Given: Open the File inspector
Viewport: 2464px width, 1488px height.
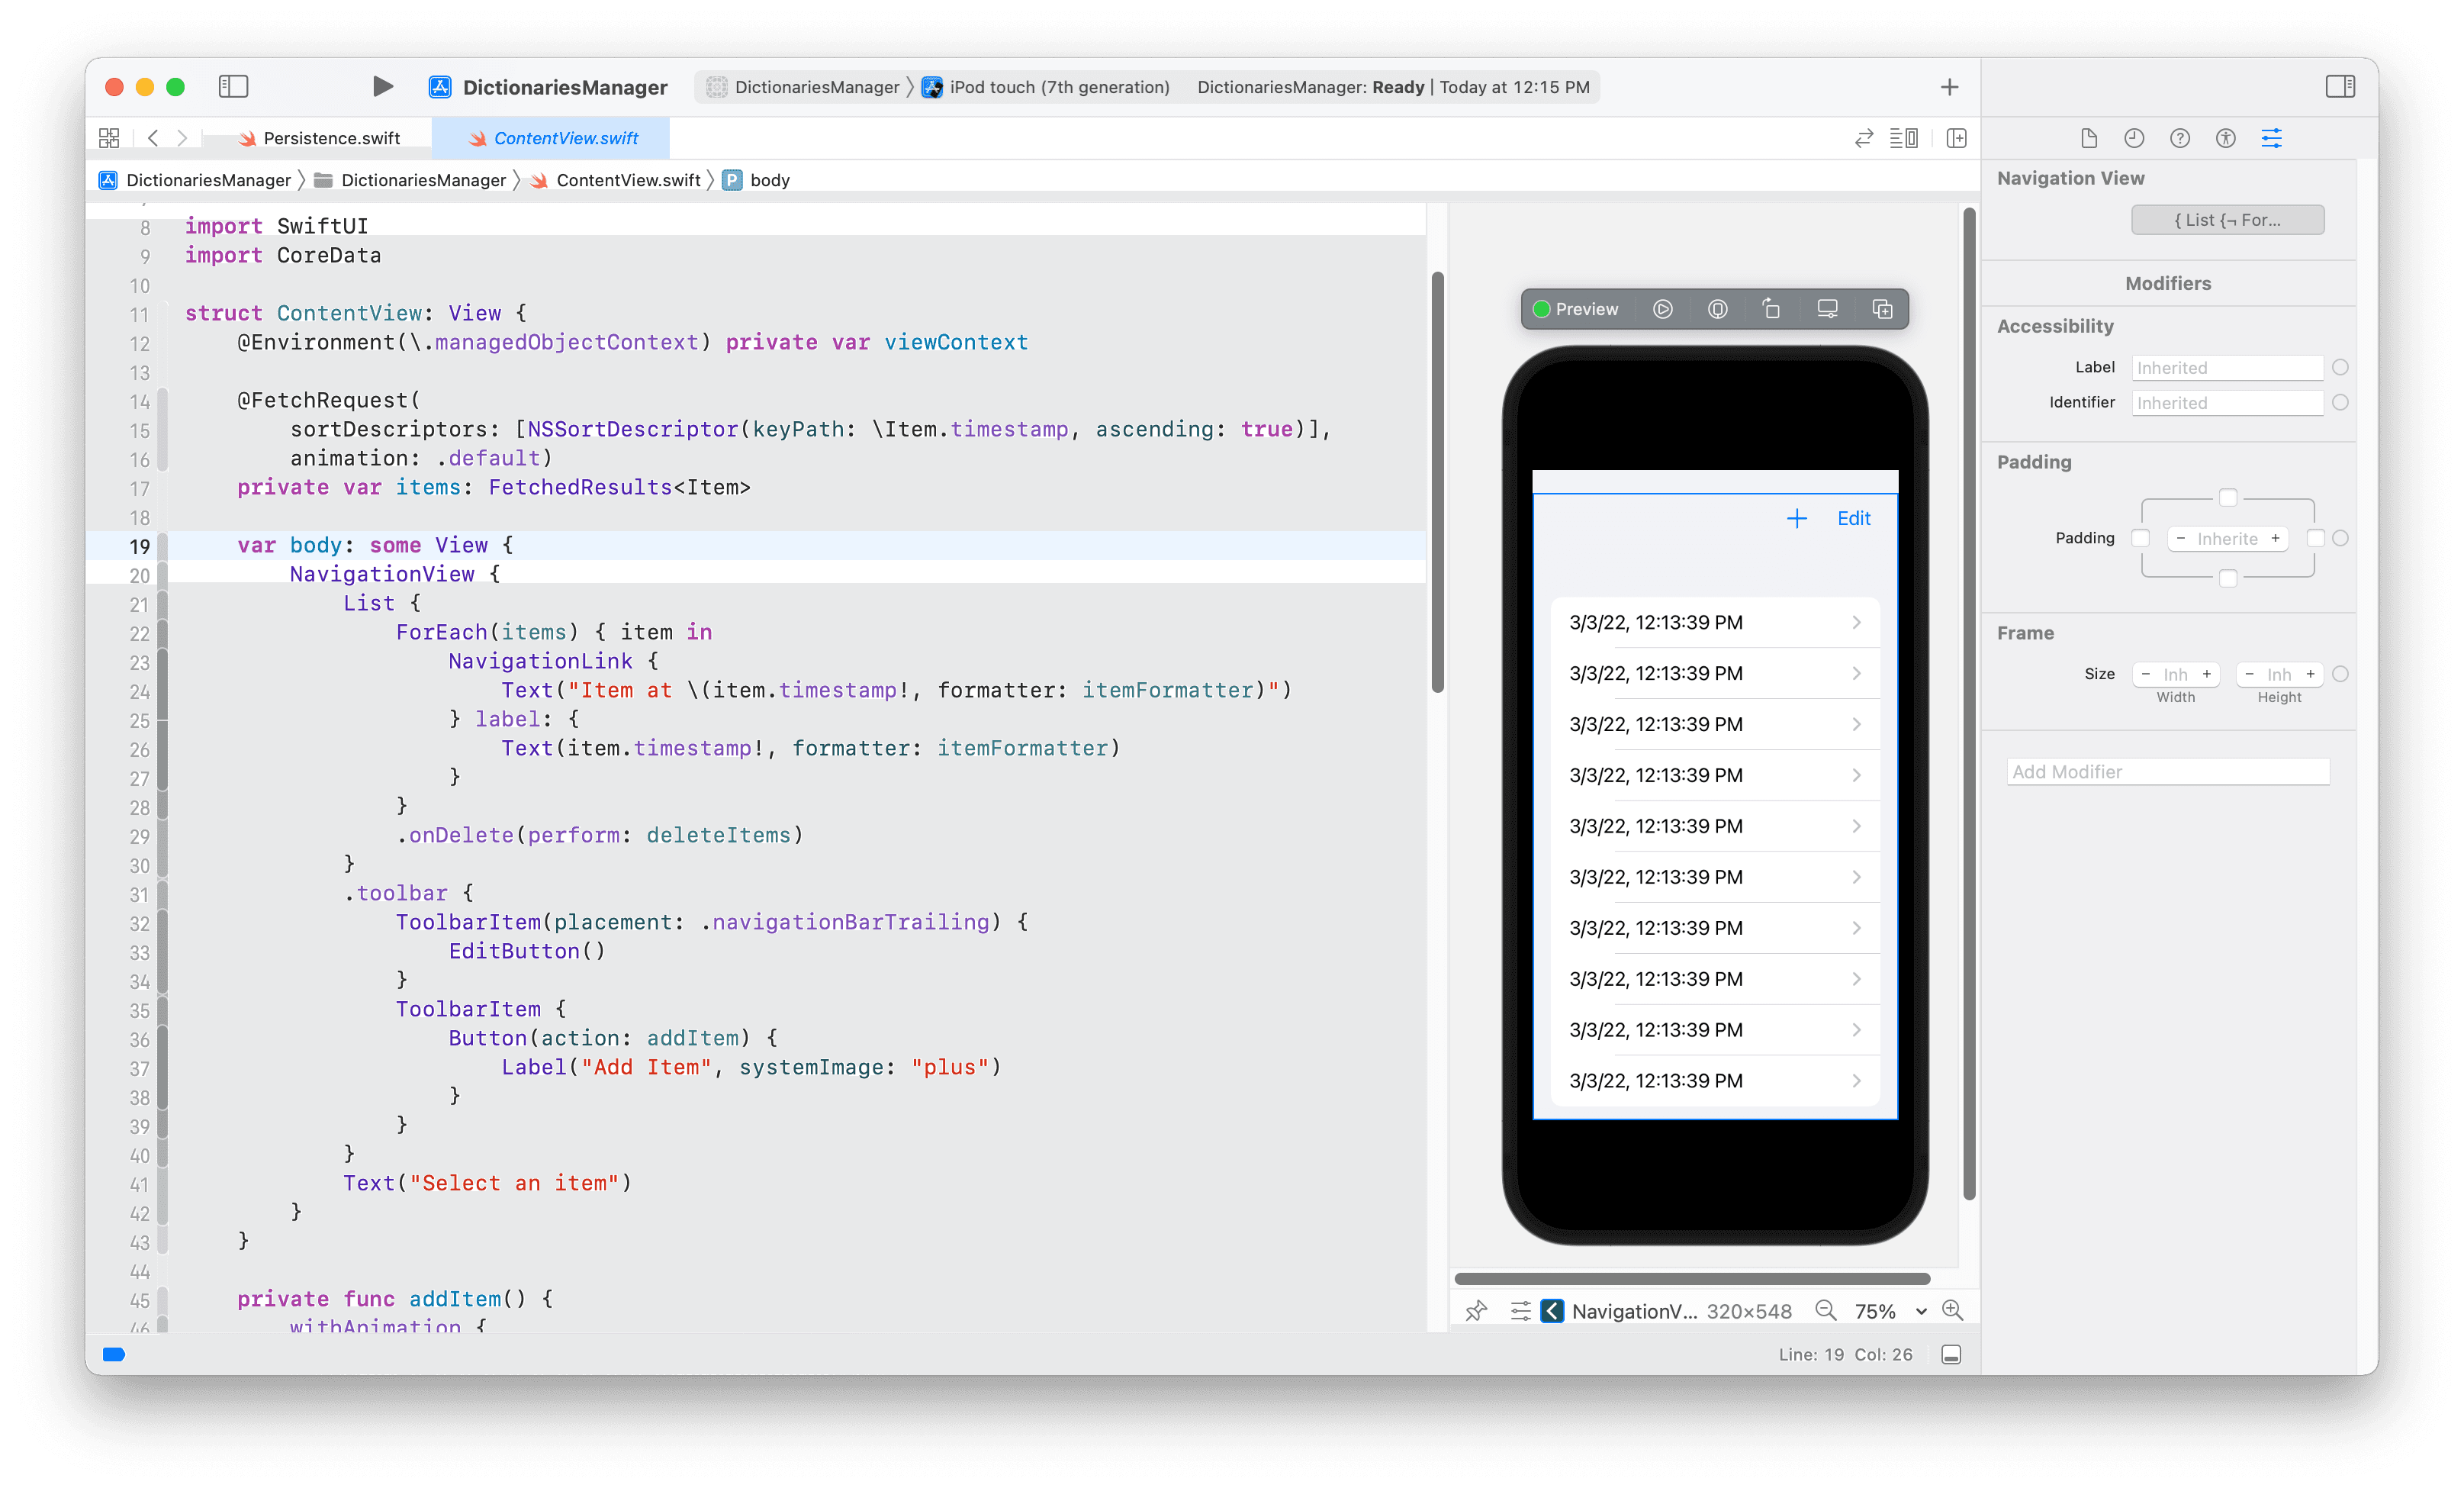Looking at the screenshot, I should pyautogui.click(x=2088, y=138).
